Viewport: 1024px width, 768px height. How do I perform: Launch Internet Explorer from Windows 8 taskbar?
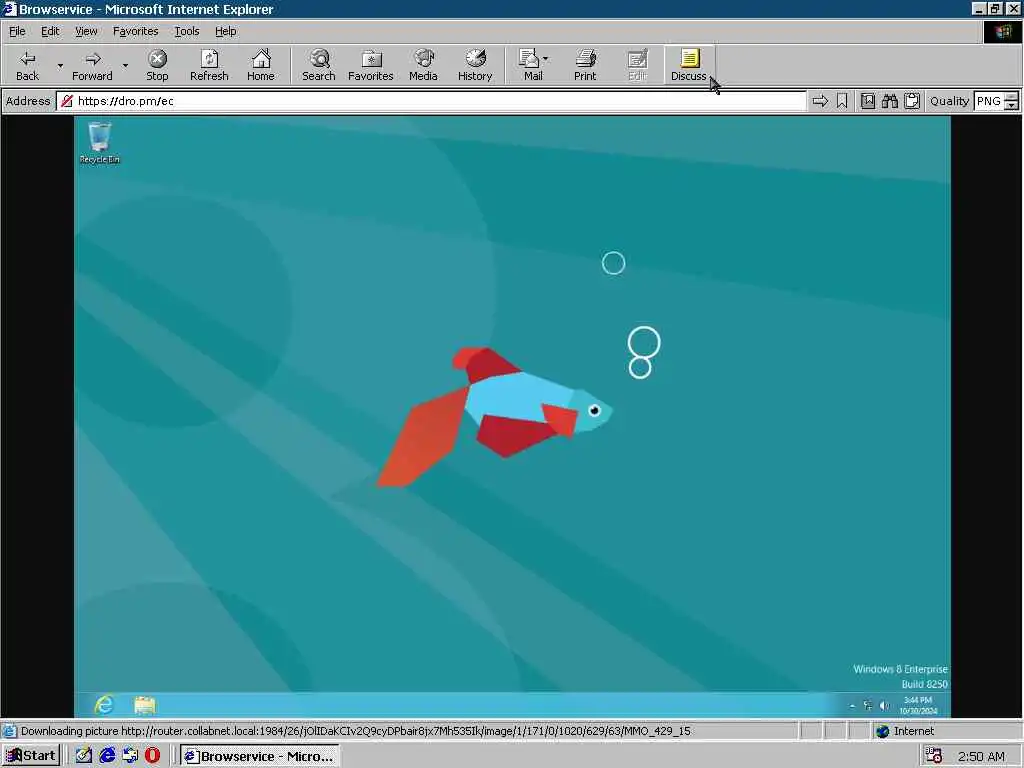(104, 705)
